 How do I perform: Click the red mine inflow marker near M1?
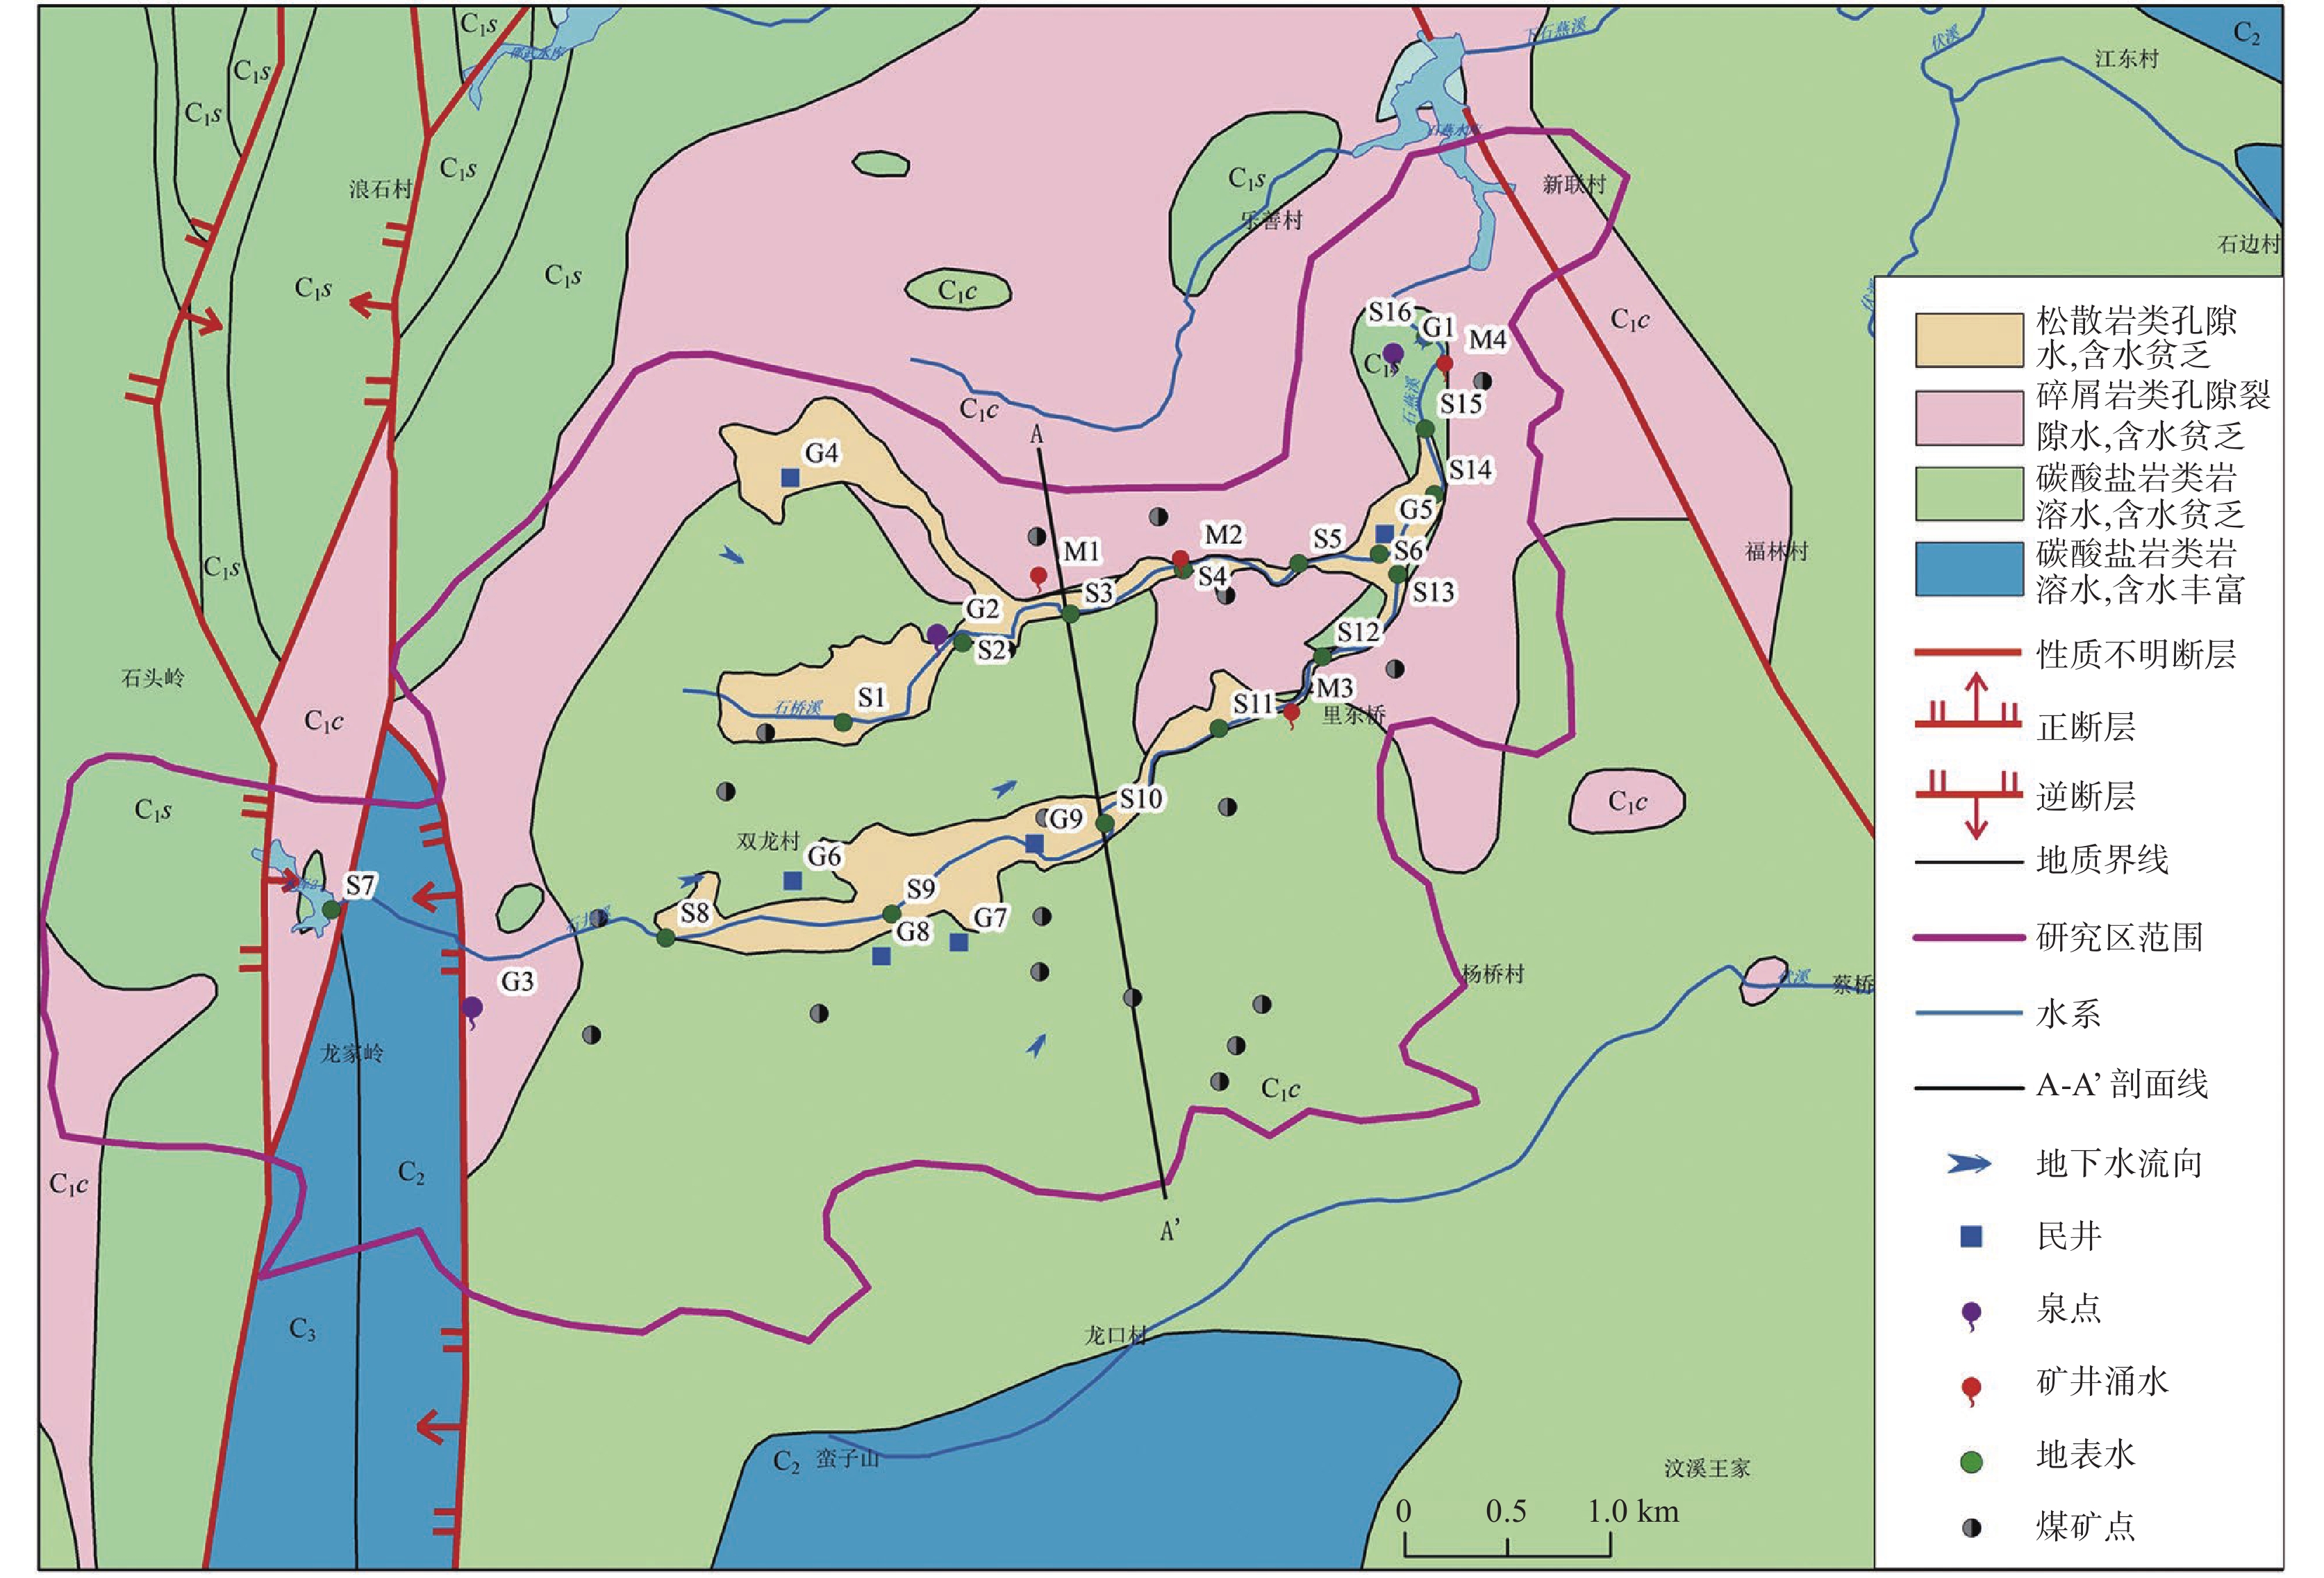[x=1039, y=575]
